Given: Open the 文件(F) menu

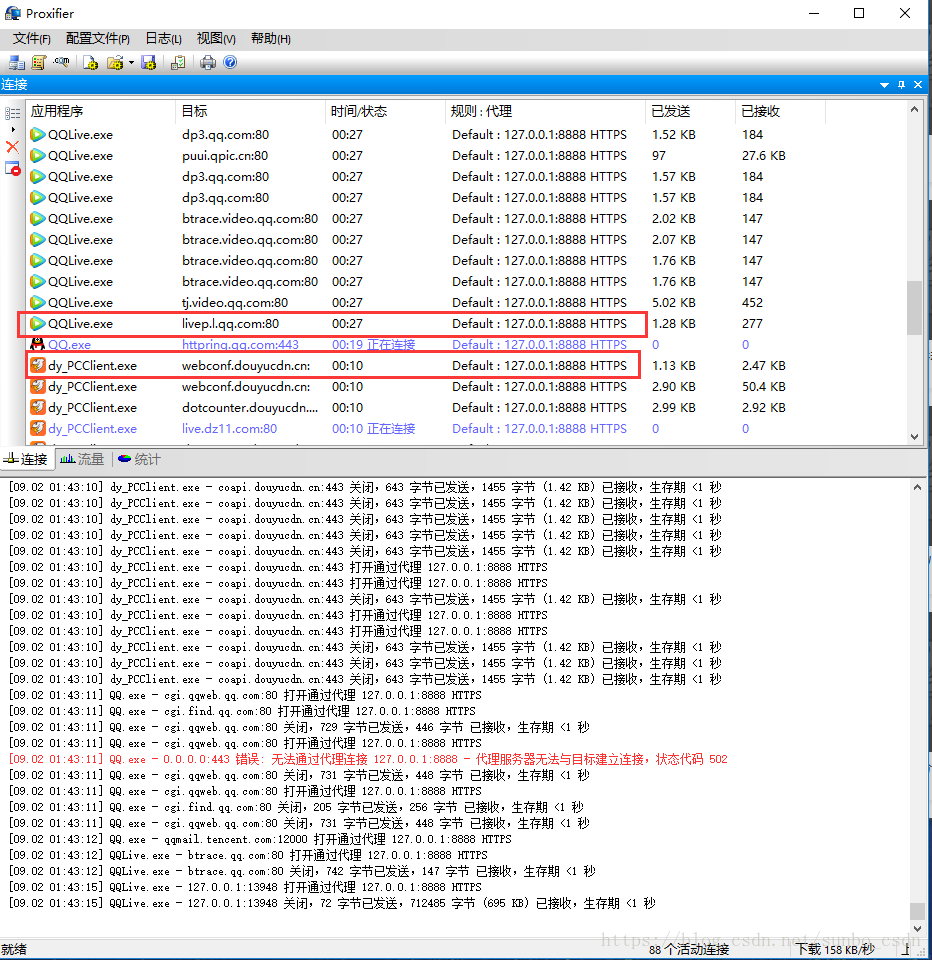Looking at the screenshot, I should tap(32, 39).
